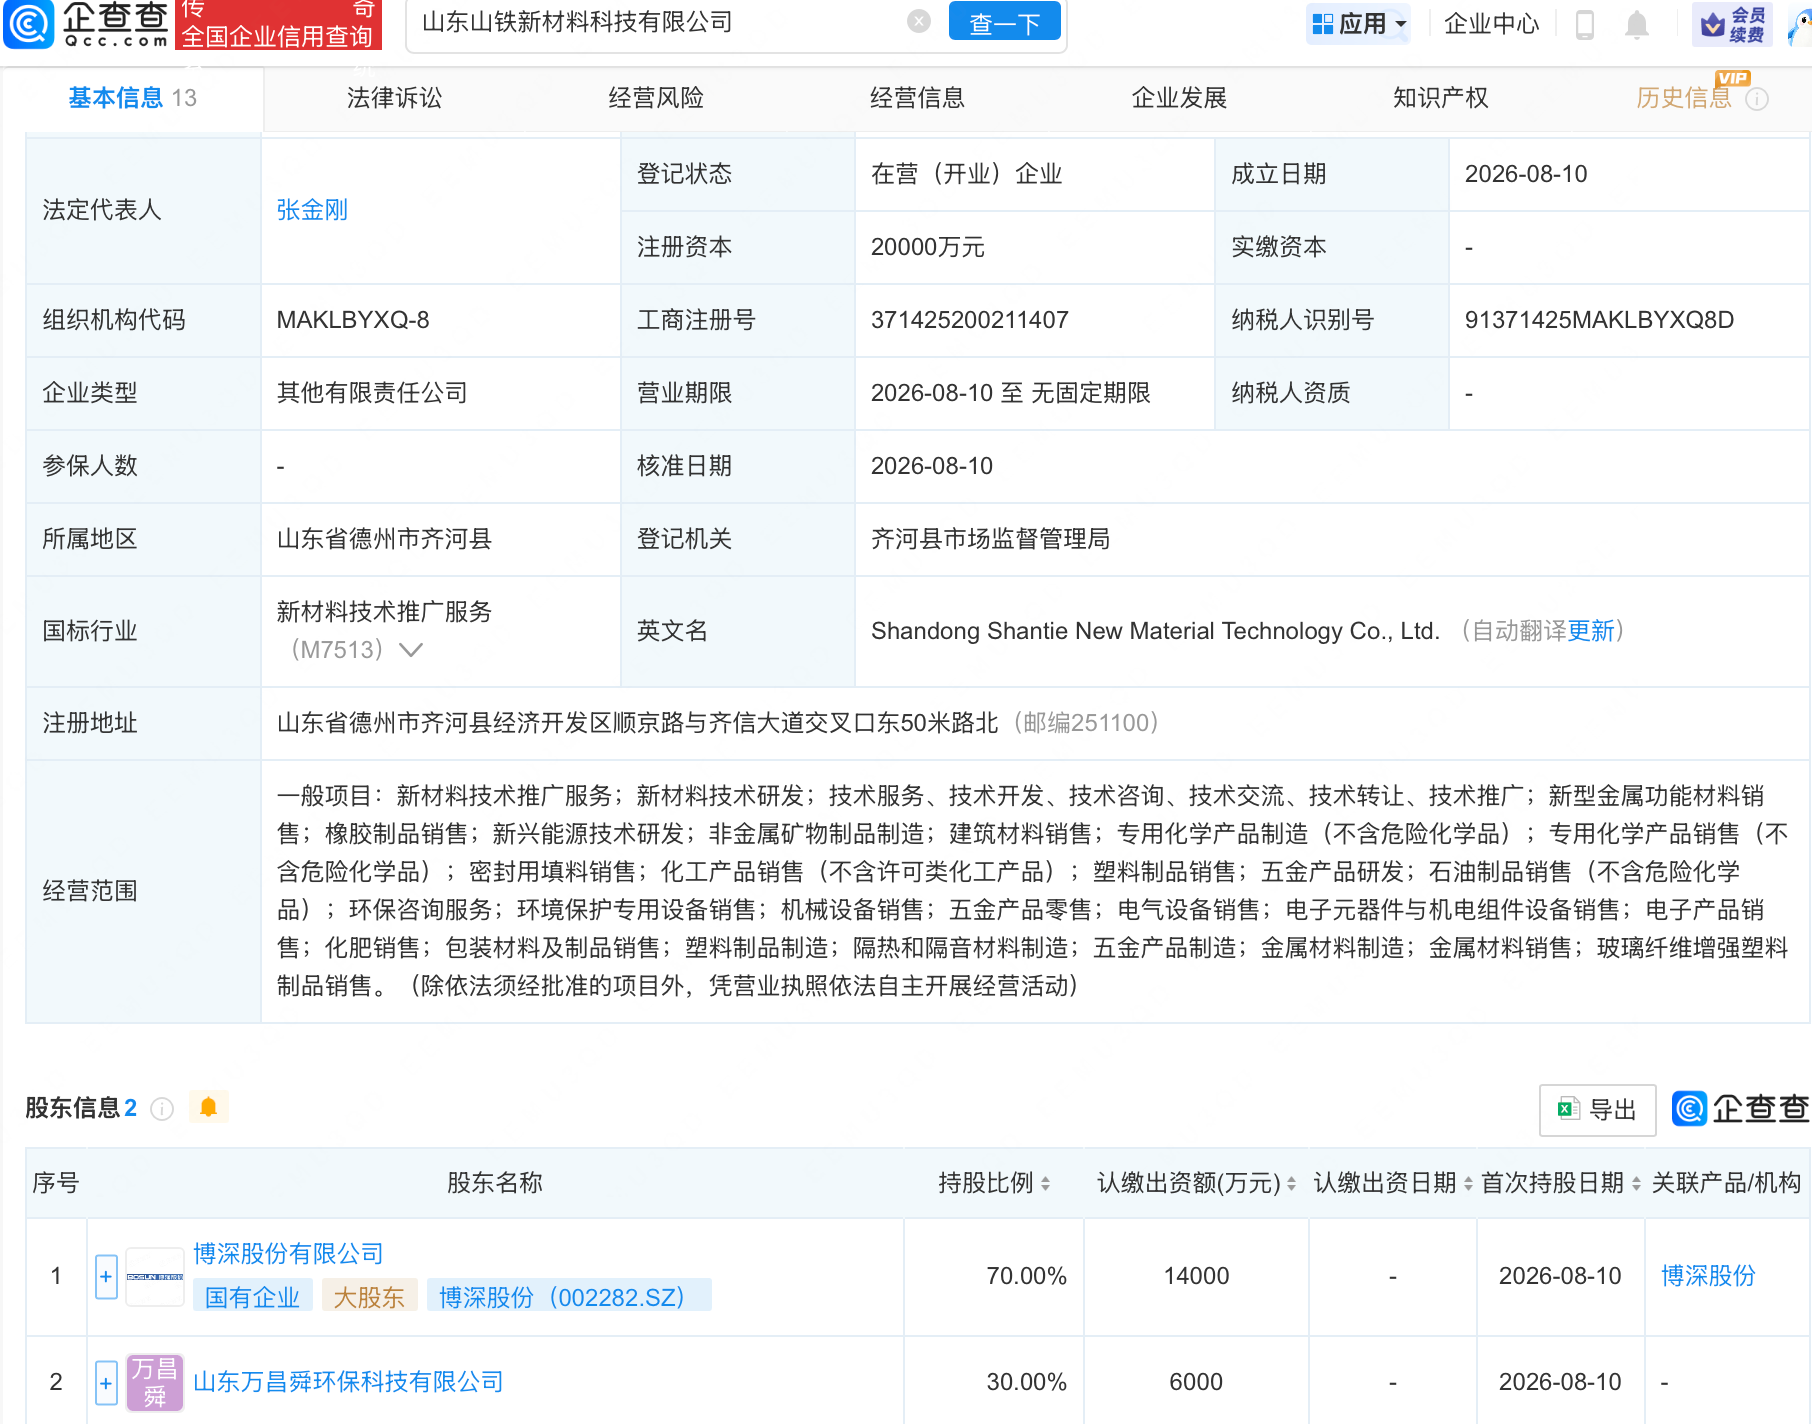This screenshot has height=1424, width=1812.
Task: Open legal representative 张金刚 profile
Action: (x=312, y=210)
